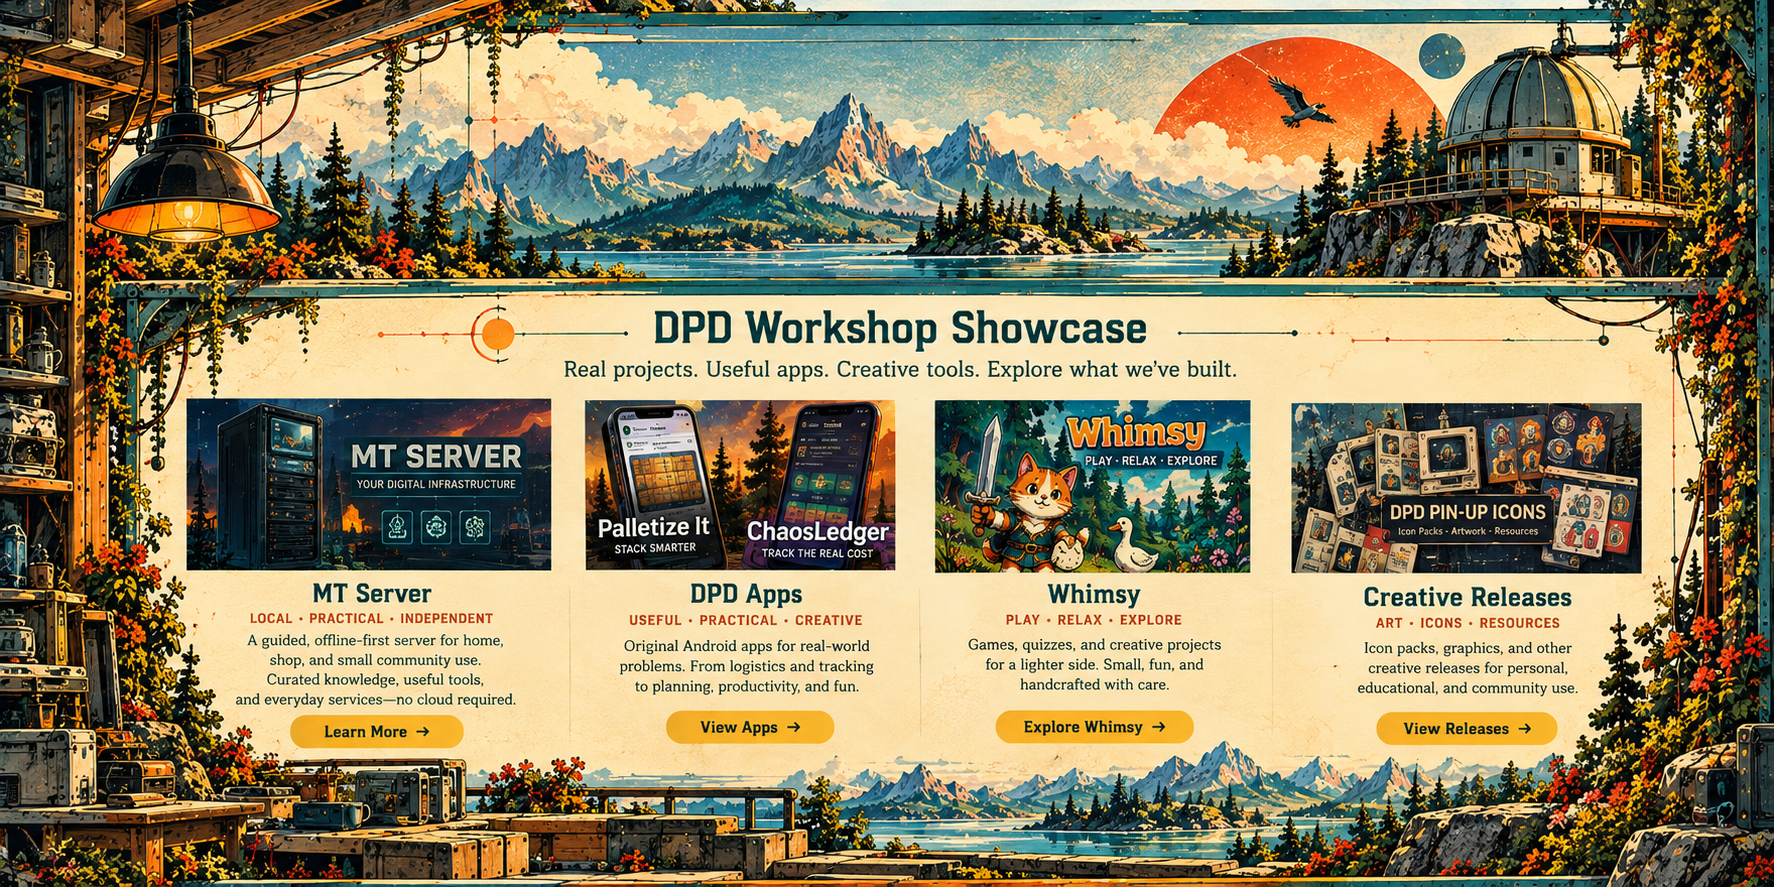Open the Whimsy cat banner image

point(1092,486)
